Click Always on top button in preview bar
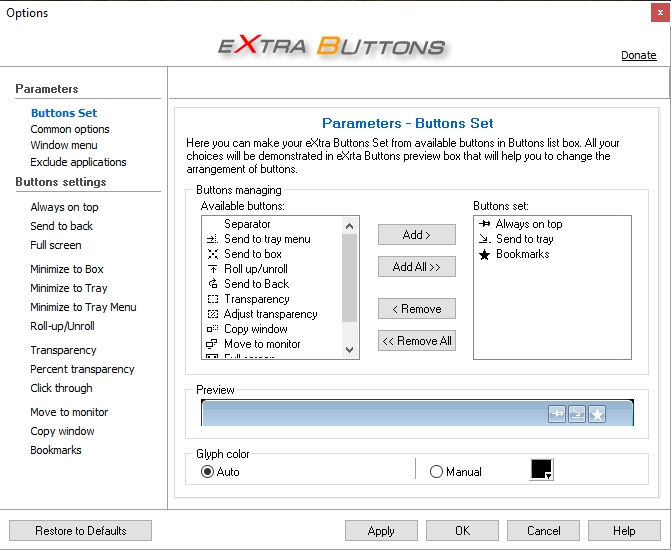 click(x=557, y=414)
